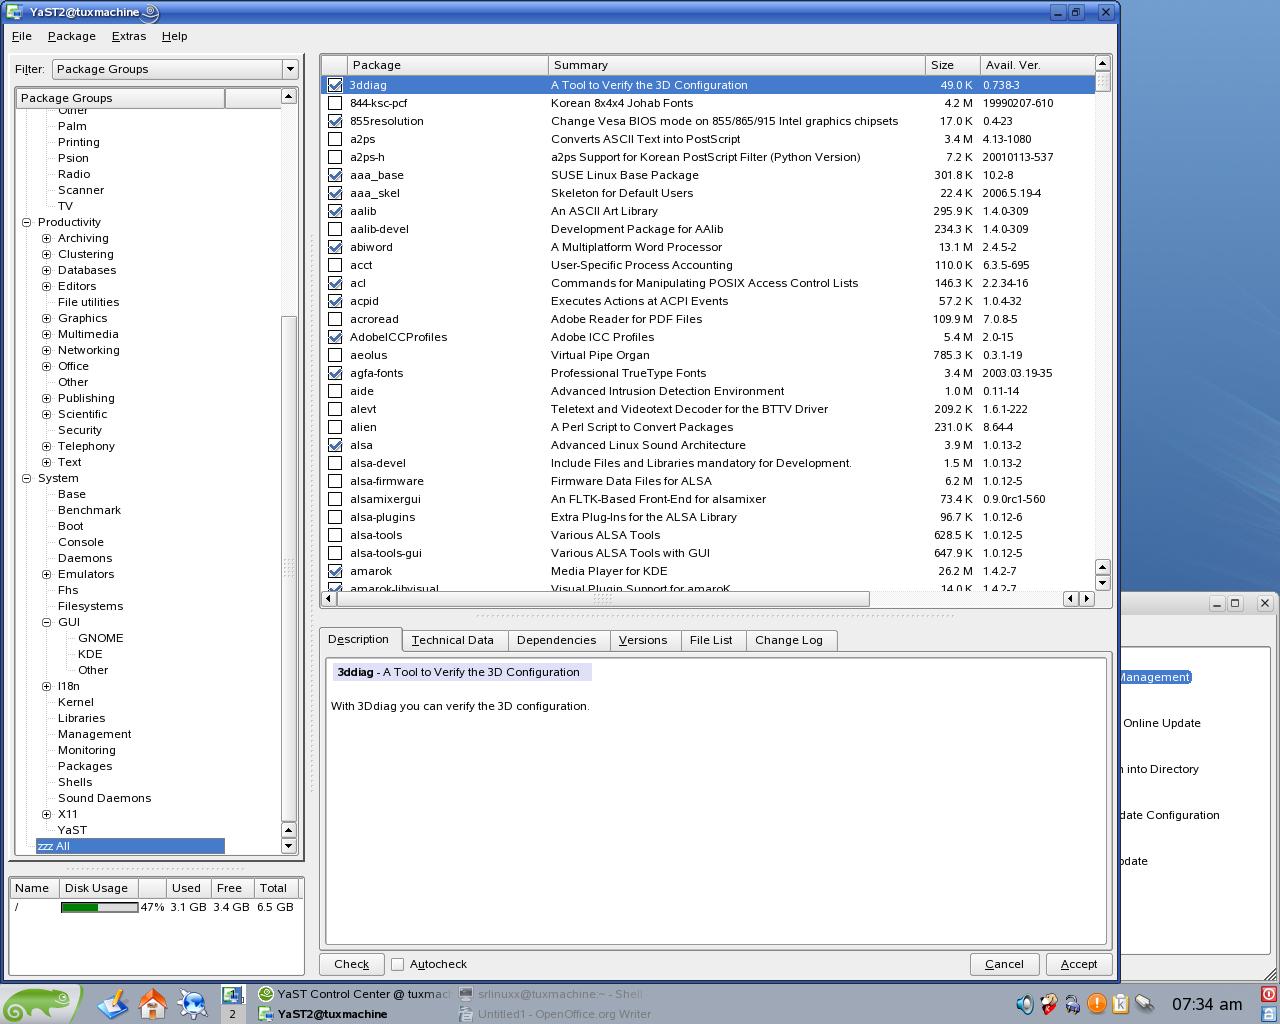Image resolution: width=1280 pixels, height=1024 pixels.
Task: Click the Cancel button
Action: tap(1004, 964)
